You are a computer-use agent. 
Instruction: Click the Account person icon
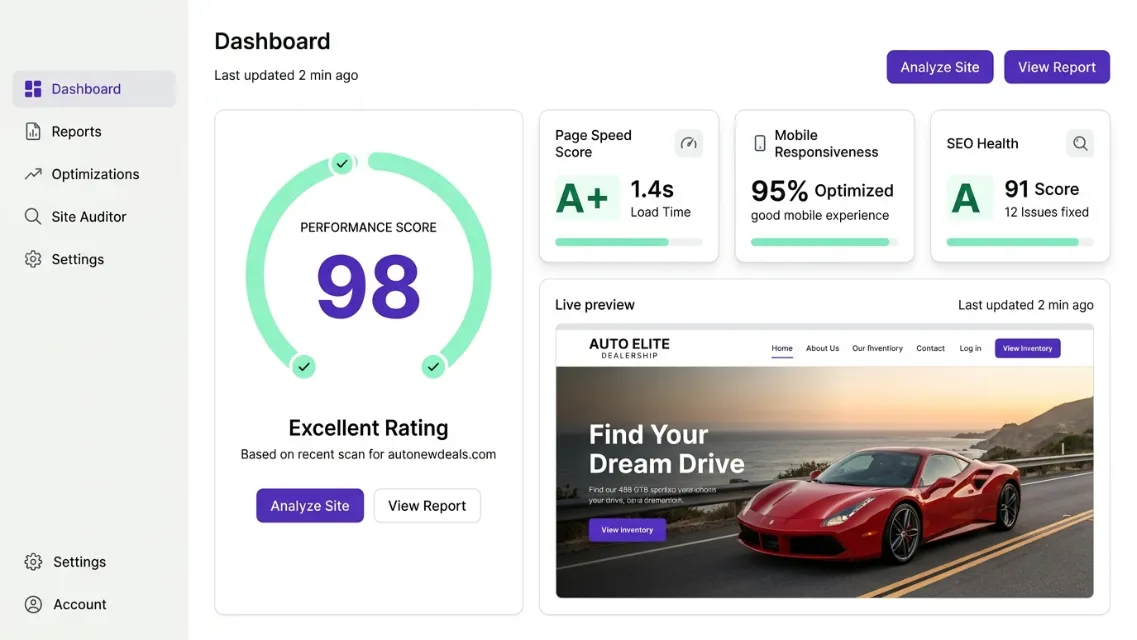pos(33,604)
